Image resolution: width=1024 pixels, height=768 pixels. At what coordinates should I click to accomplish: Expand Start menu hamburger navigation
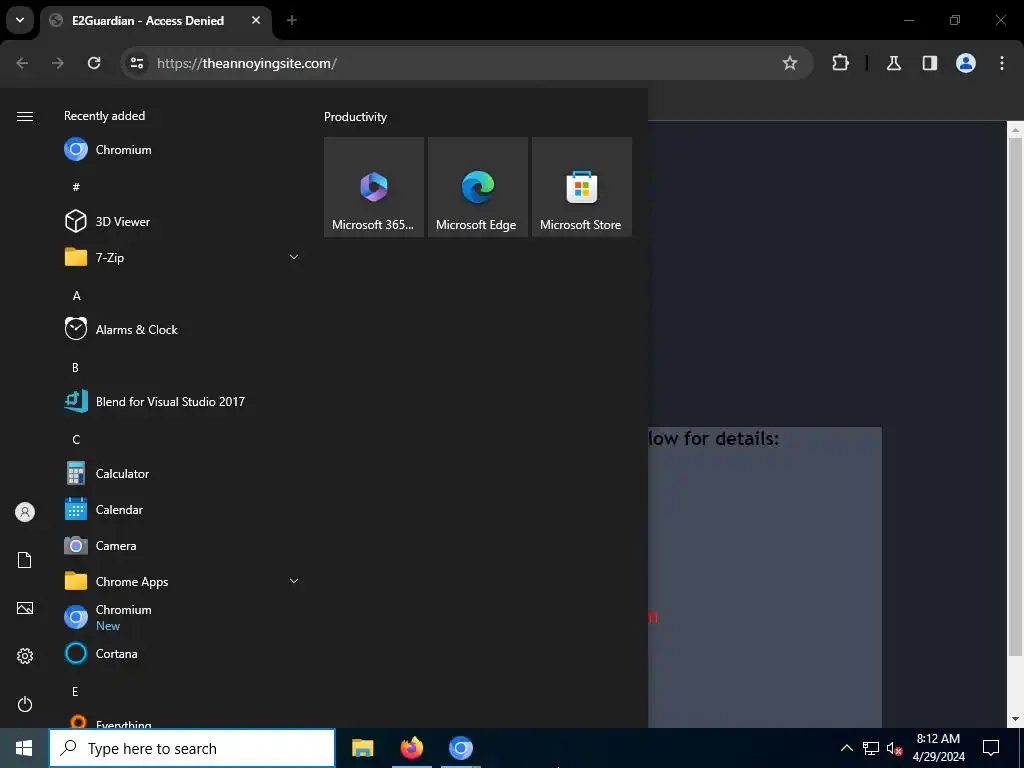click(25, 116)
